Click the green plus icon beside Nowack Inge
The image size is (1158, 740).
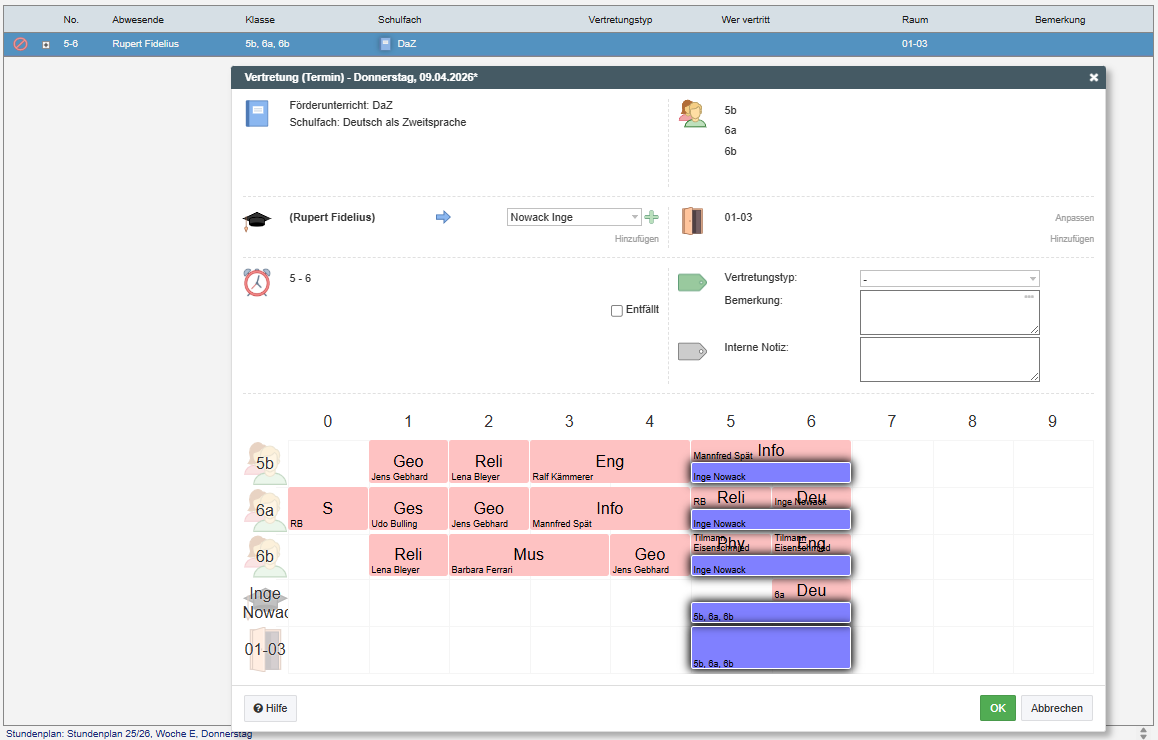[x=652, y=217]
